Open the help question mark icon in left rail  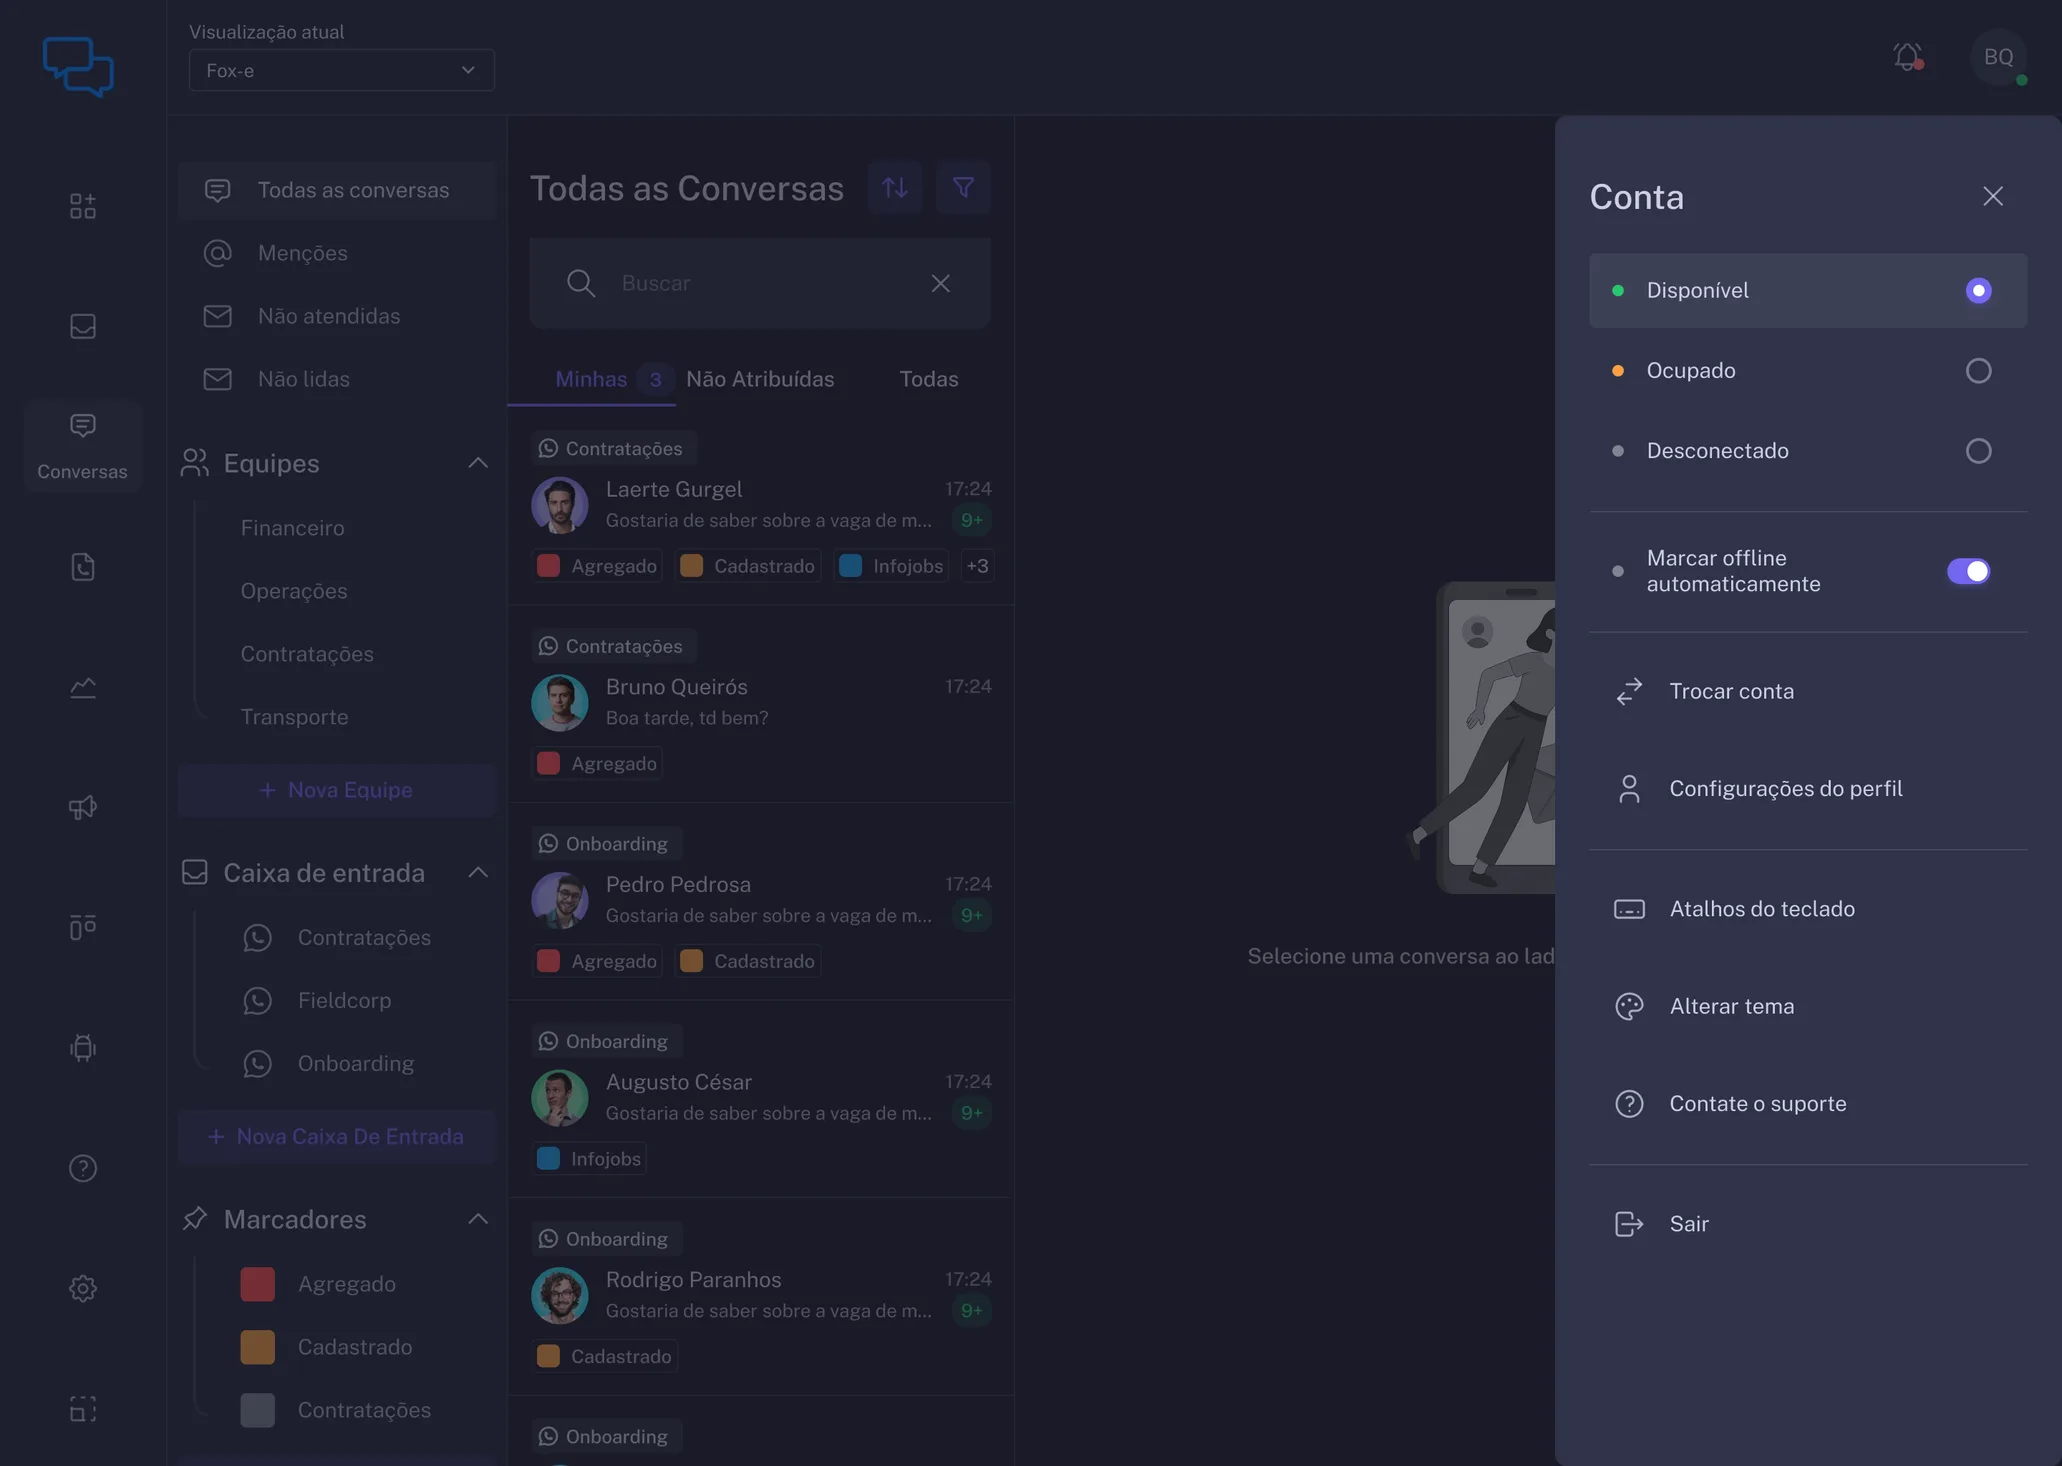[x=83, y=1168]
